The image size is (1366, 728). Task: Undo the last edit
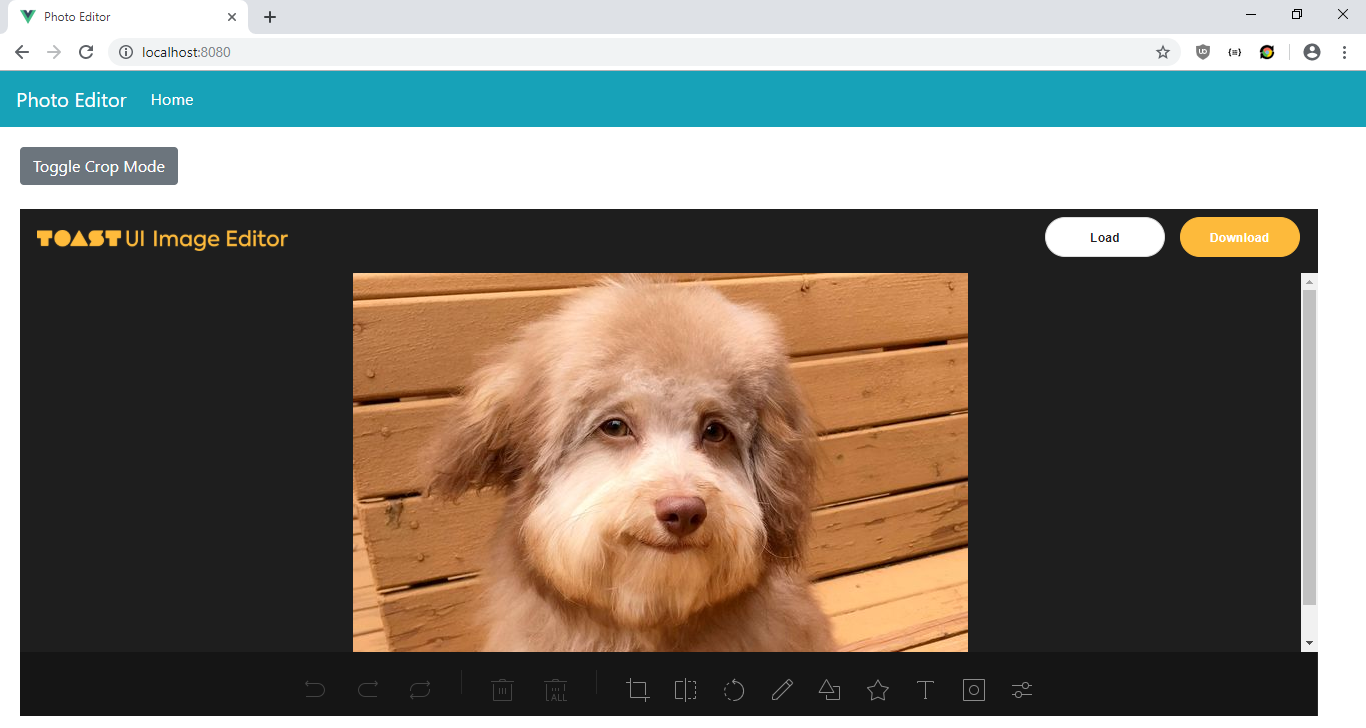coord(315,690)
